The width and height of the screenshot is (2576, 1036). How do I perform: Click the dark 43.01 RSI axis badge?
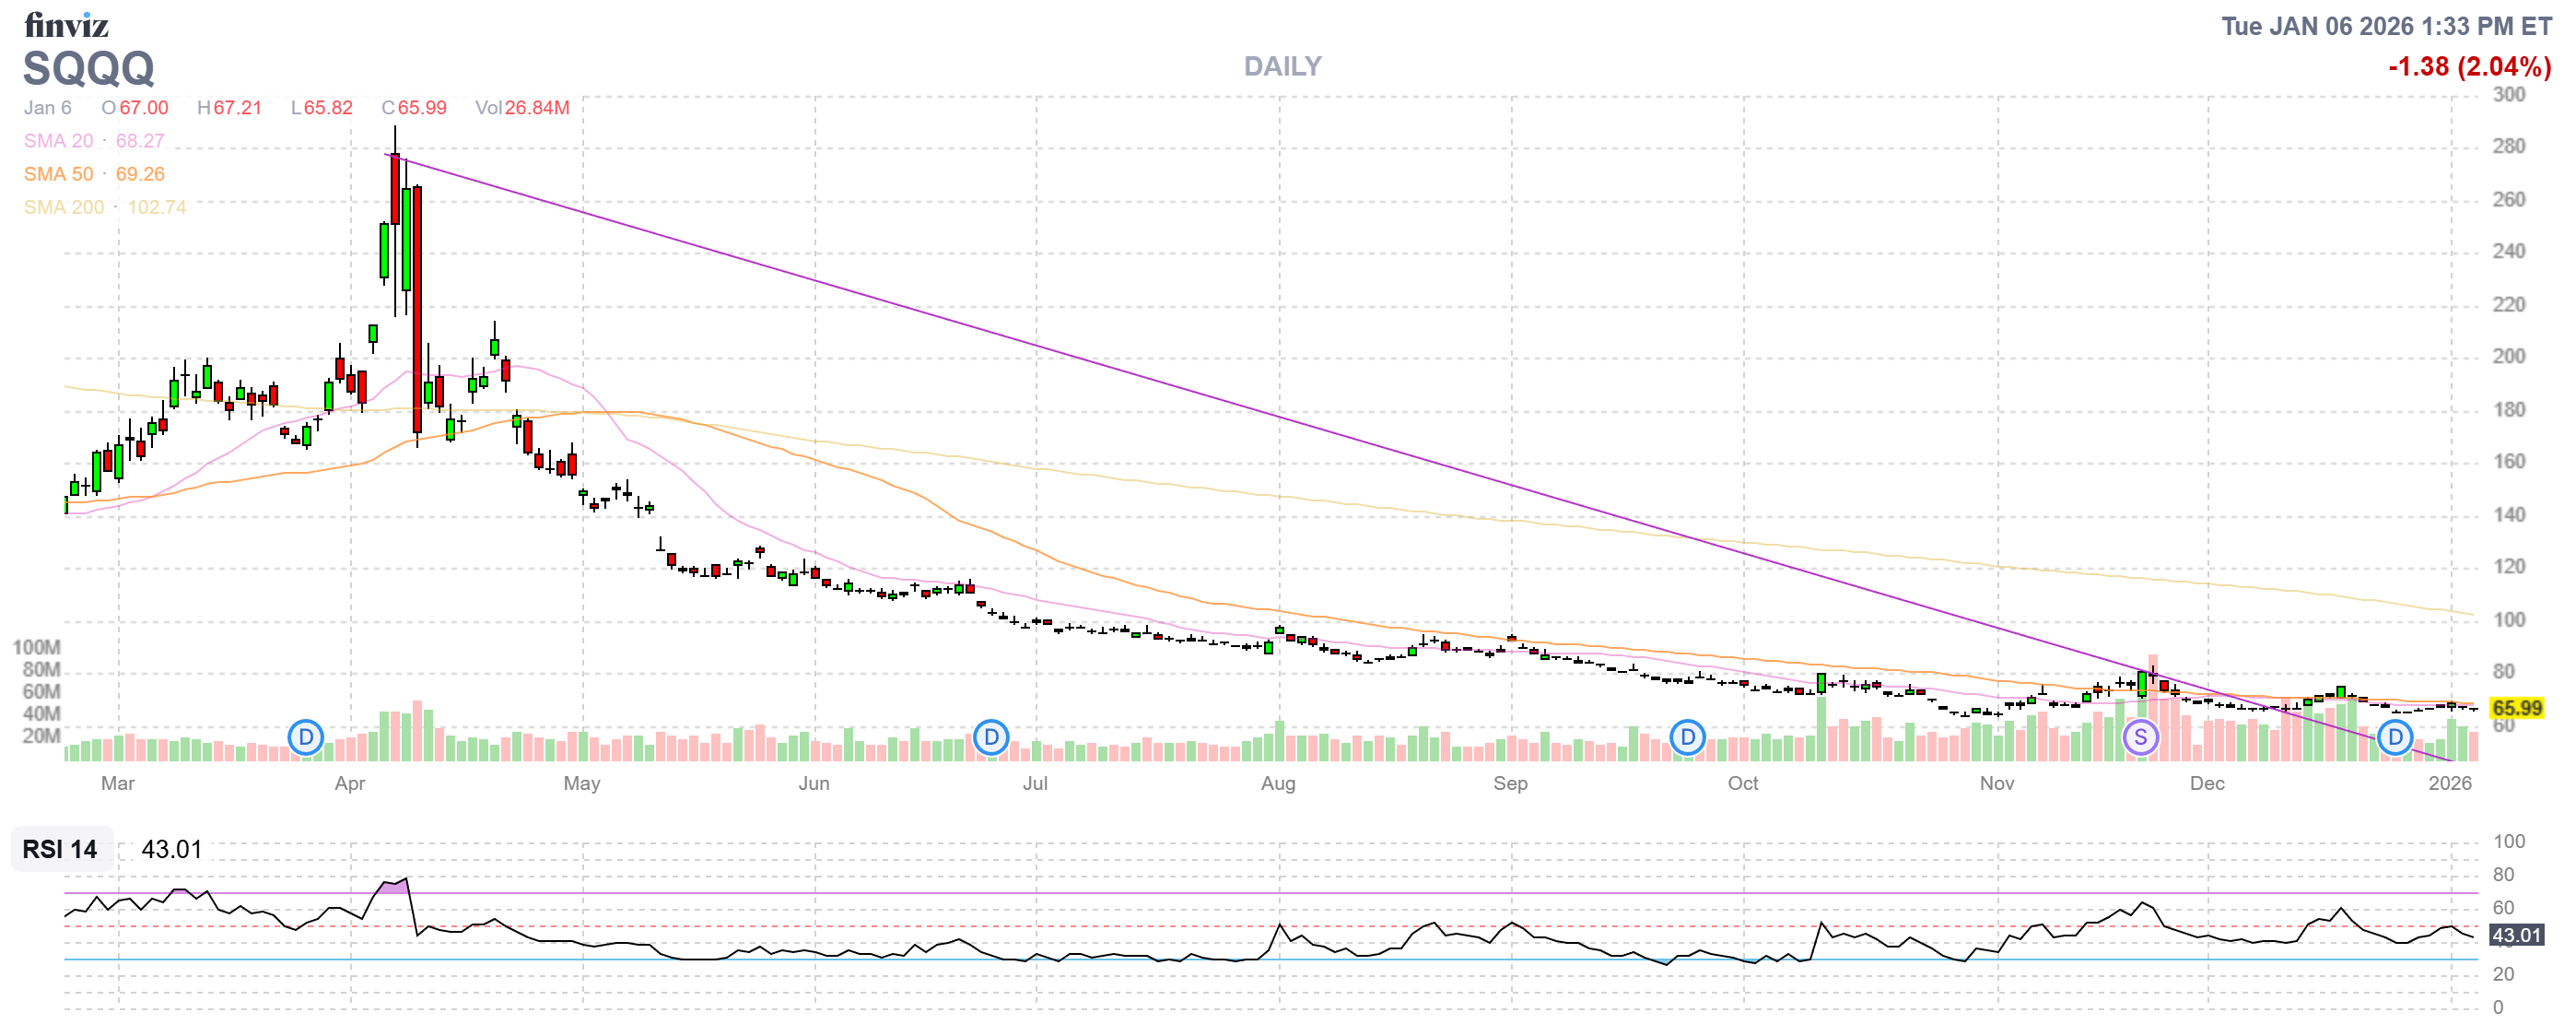[x=2516, y=935]
